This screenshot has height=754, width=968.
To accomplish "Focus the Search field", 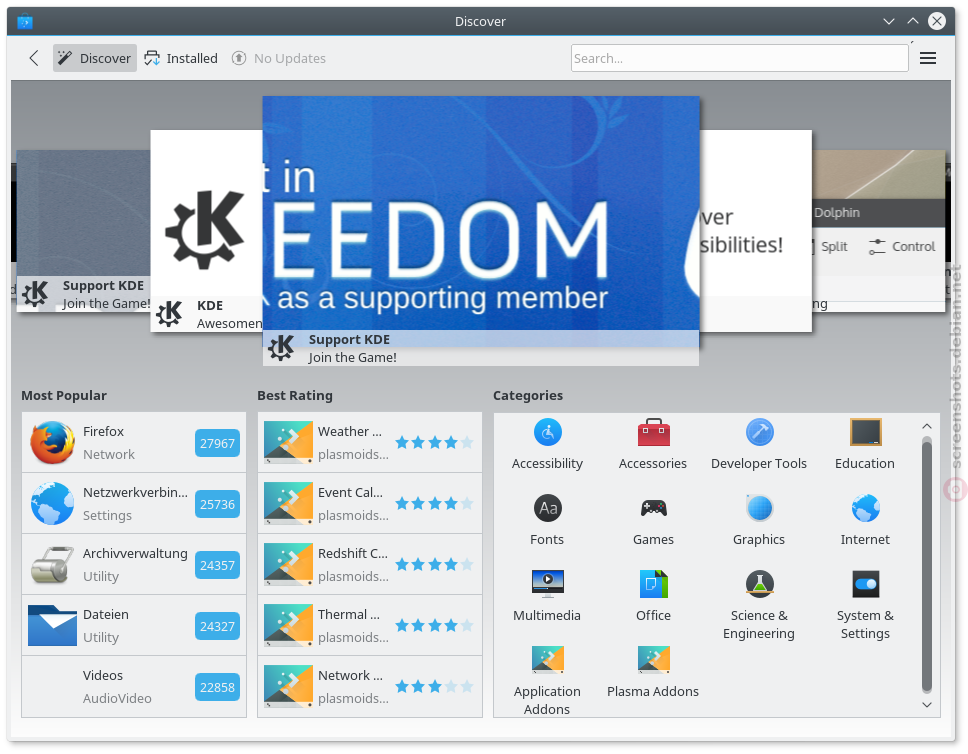I will coord(739,58).
